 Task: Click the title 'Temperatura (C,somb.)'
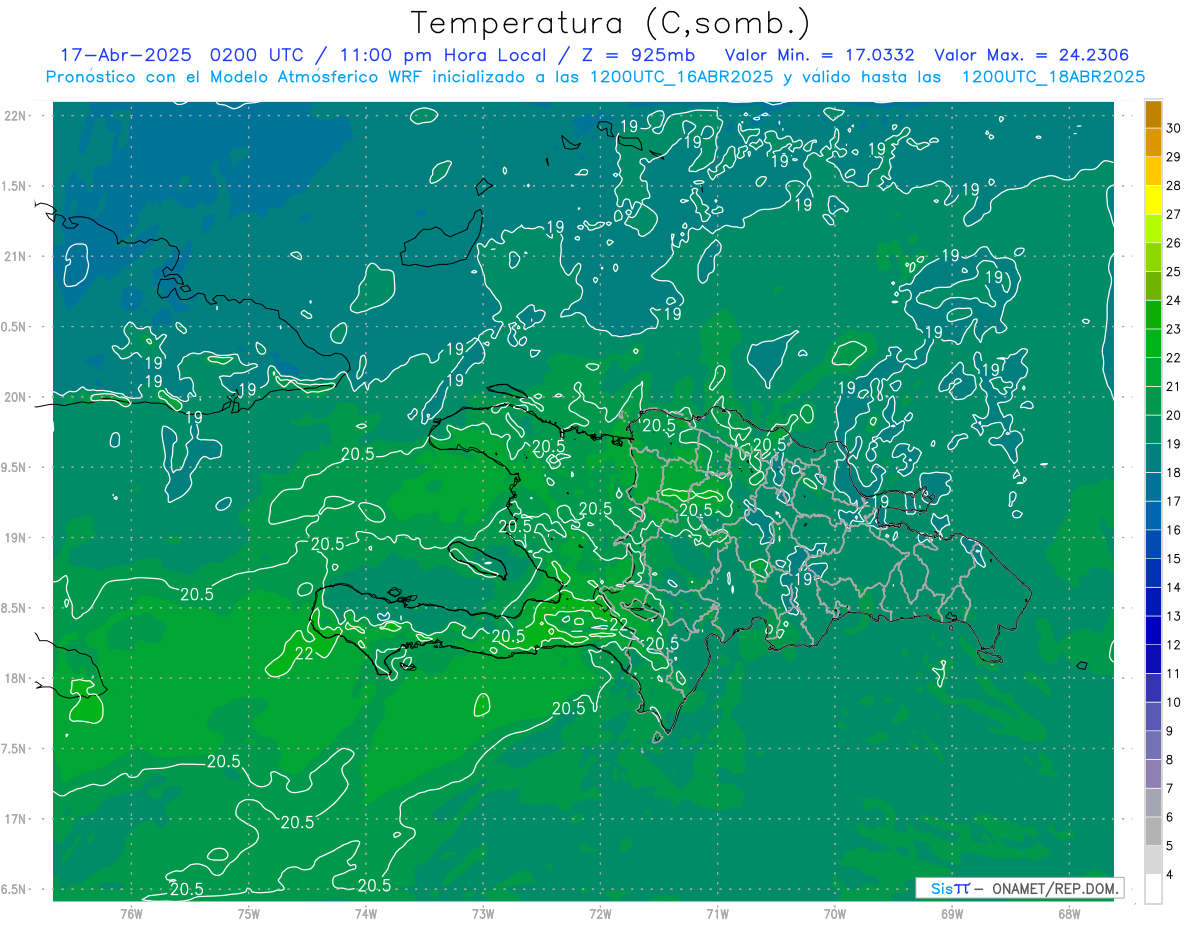point(610,23)
